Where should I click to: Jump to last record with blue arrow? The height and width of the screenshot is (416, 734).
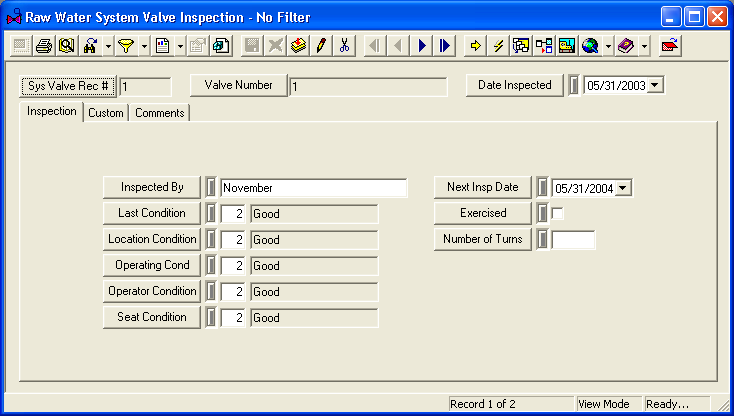pyautogui.click(x=444, y=46)
